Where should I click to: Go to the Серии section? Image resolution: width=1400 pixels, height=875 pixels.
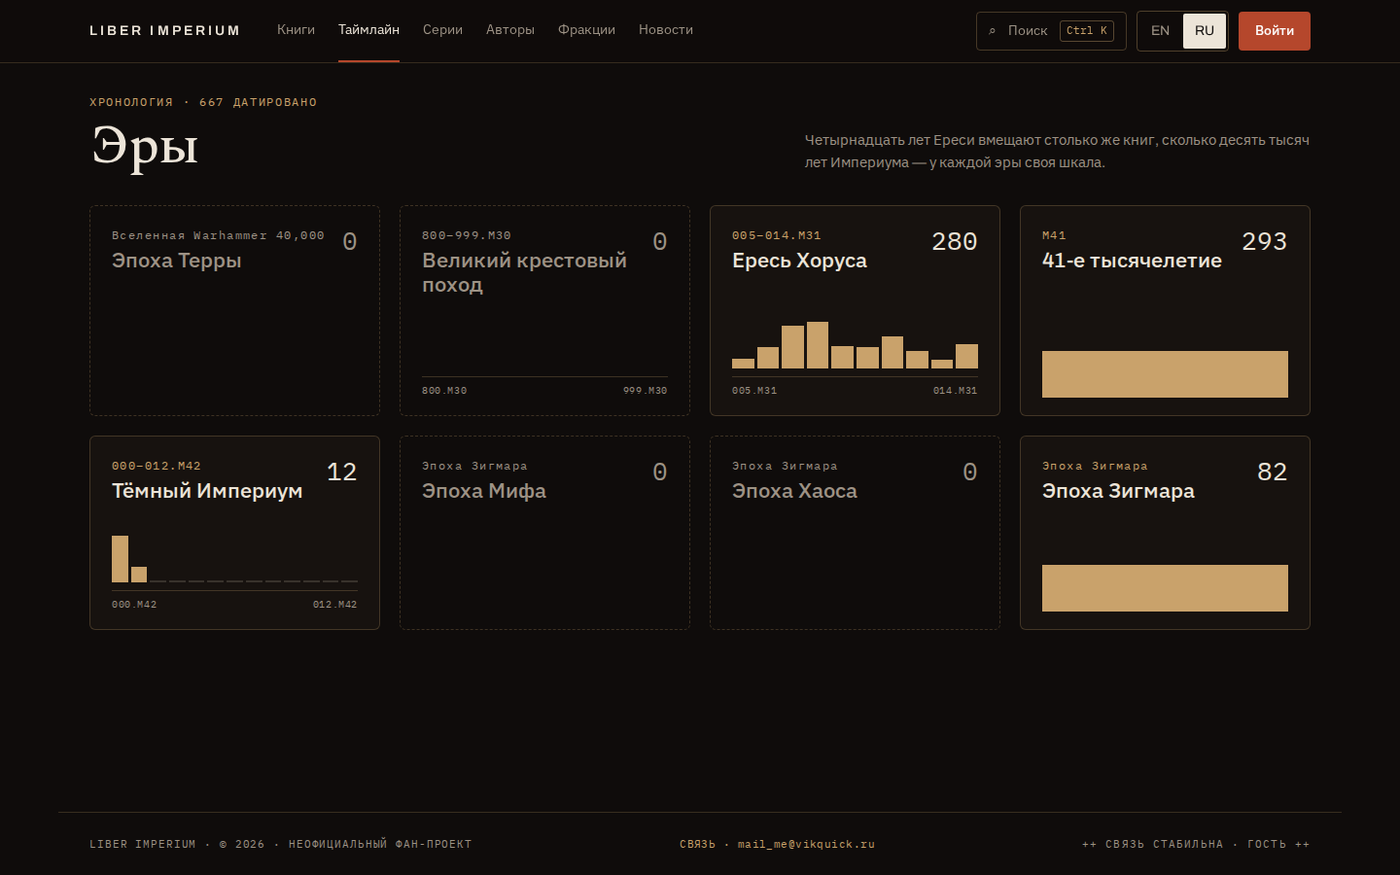(443, 30)
